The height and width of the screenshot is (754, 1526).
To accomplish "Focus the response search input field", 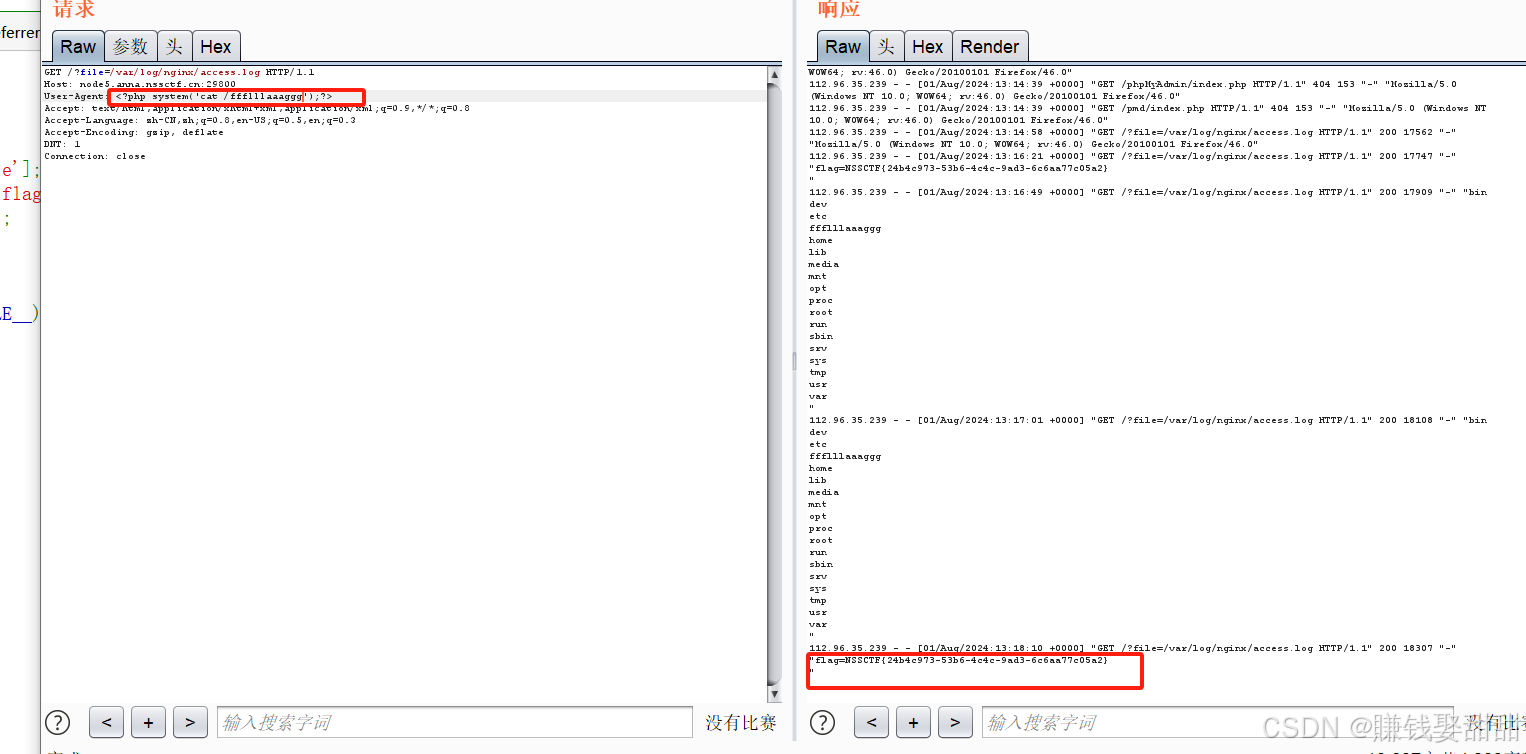I will click(1218, 722).
